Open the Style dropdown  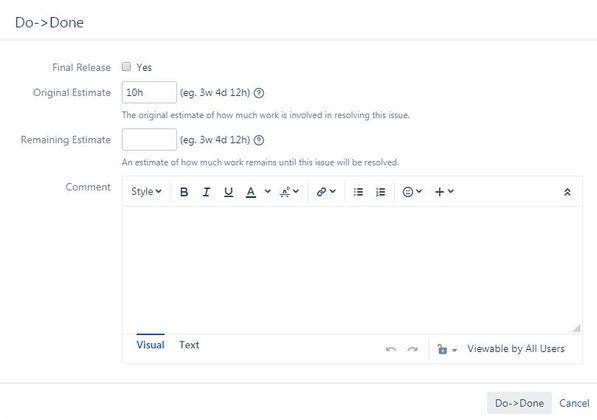pyautogui.click(x=146, y=192)
